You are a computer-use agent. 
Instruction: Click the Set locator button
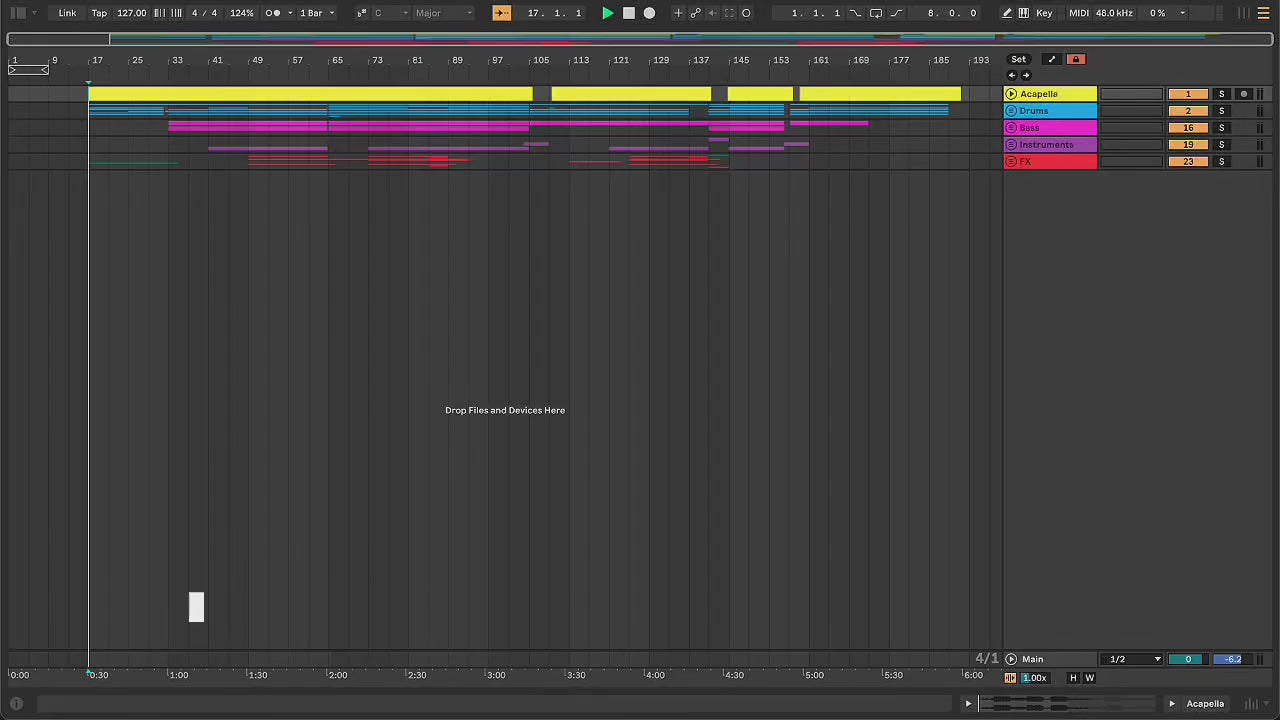pyautogui.click(x=1018, y=59)
